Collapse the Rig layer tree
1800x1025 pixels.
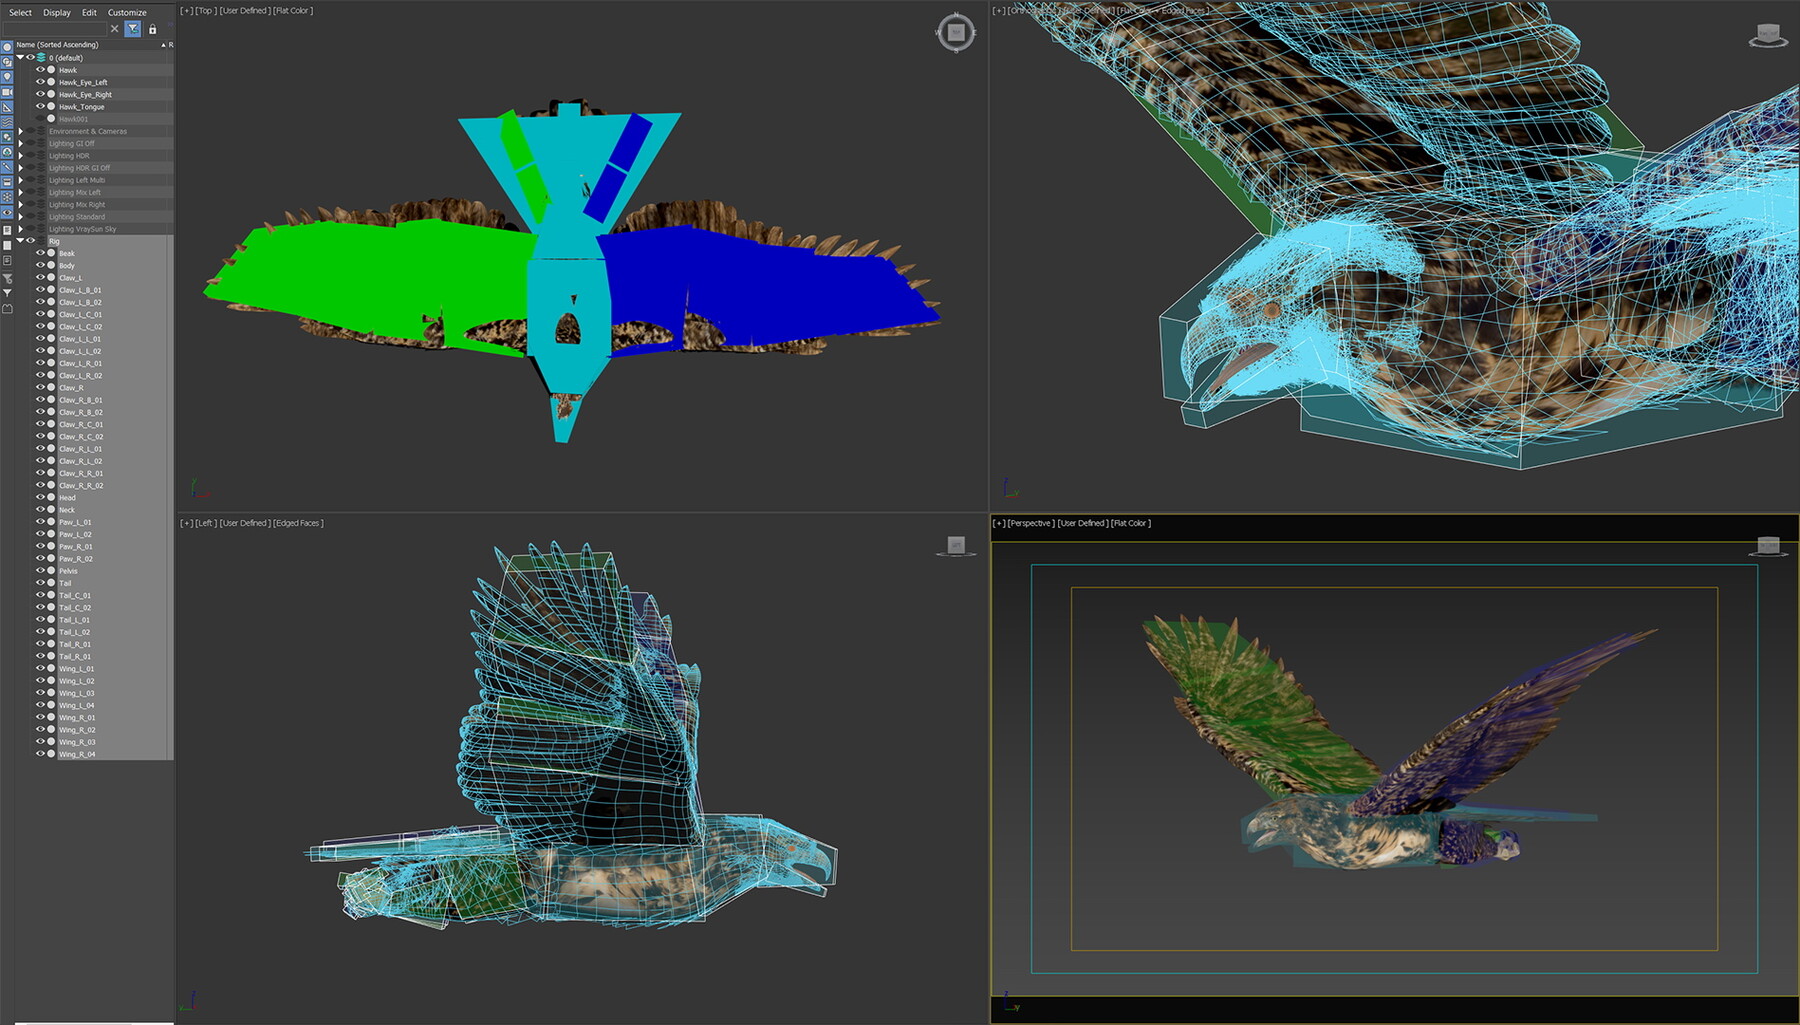pos(20,241)
